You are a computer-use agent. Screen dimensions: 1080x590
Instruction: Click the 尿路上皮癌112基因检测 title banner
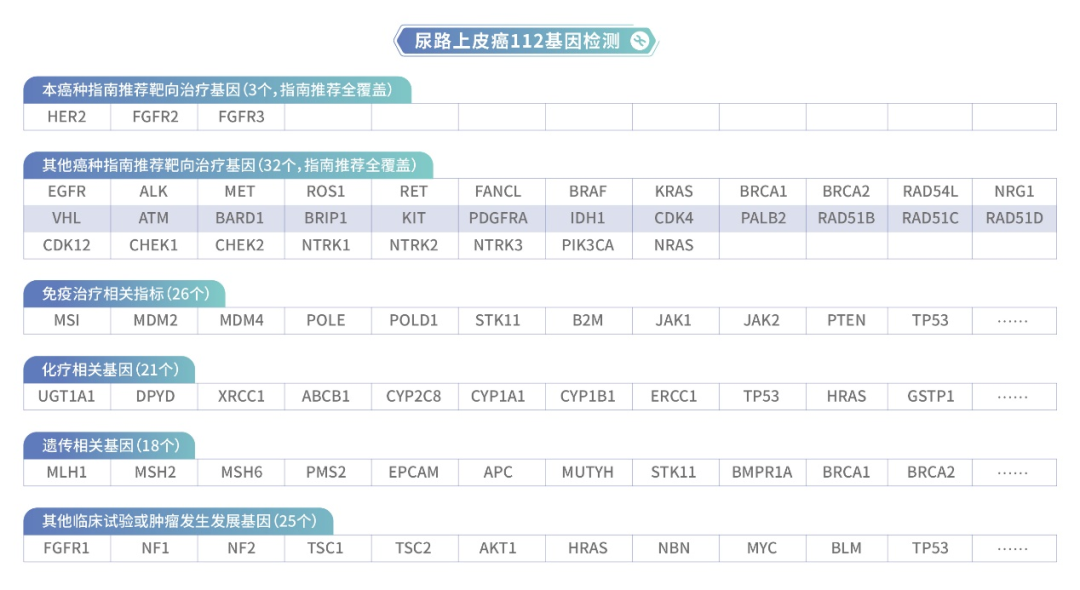point(526,41)
